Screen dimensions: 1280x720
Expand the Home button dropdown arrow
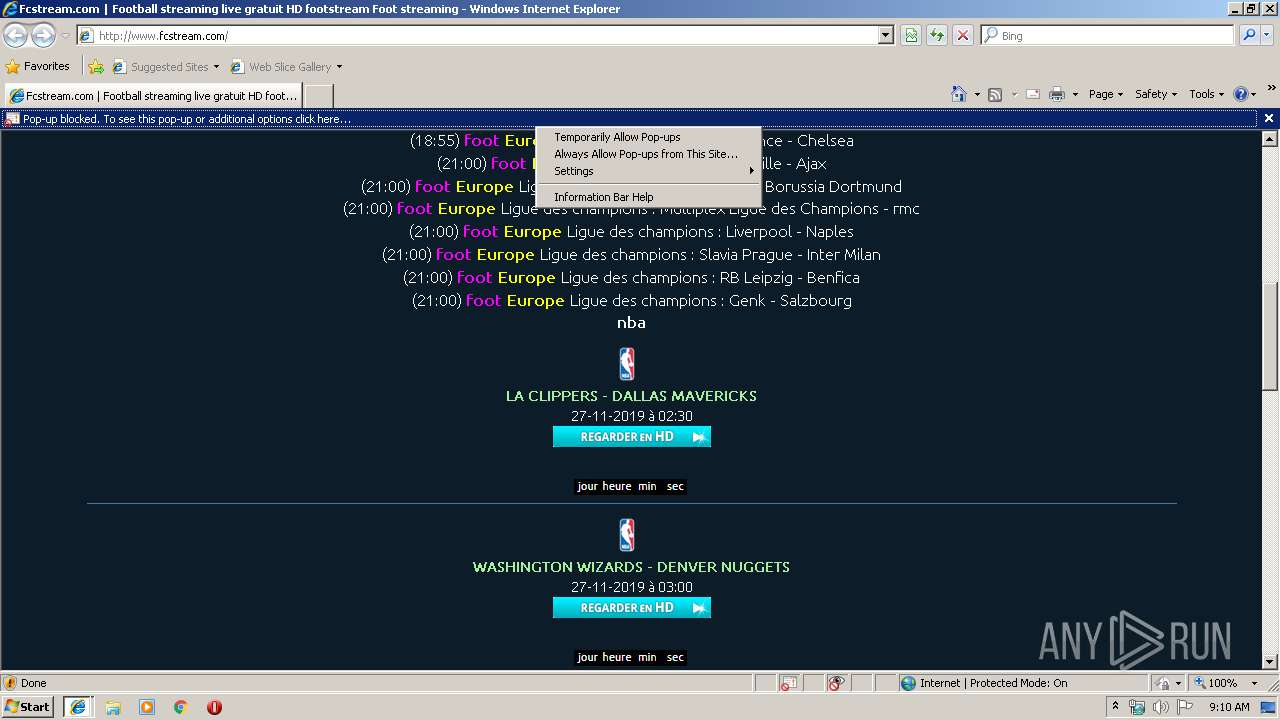[977, 94]
